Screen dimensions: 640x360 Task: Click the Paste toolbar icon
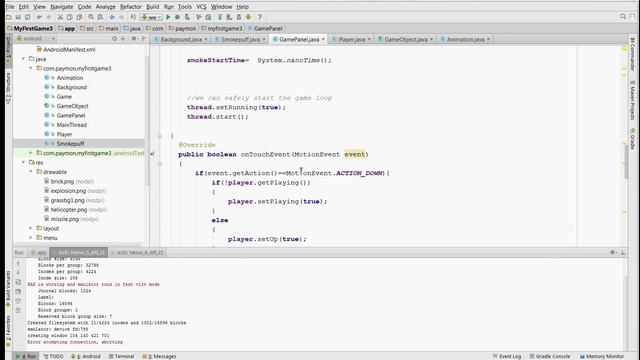tap(79, 17)
